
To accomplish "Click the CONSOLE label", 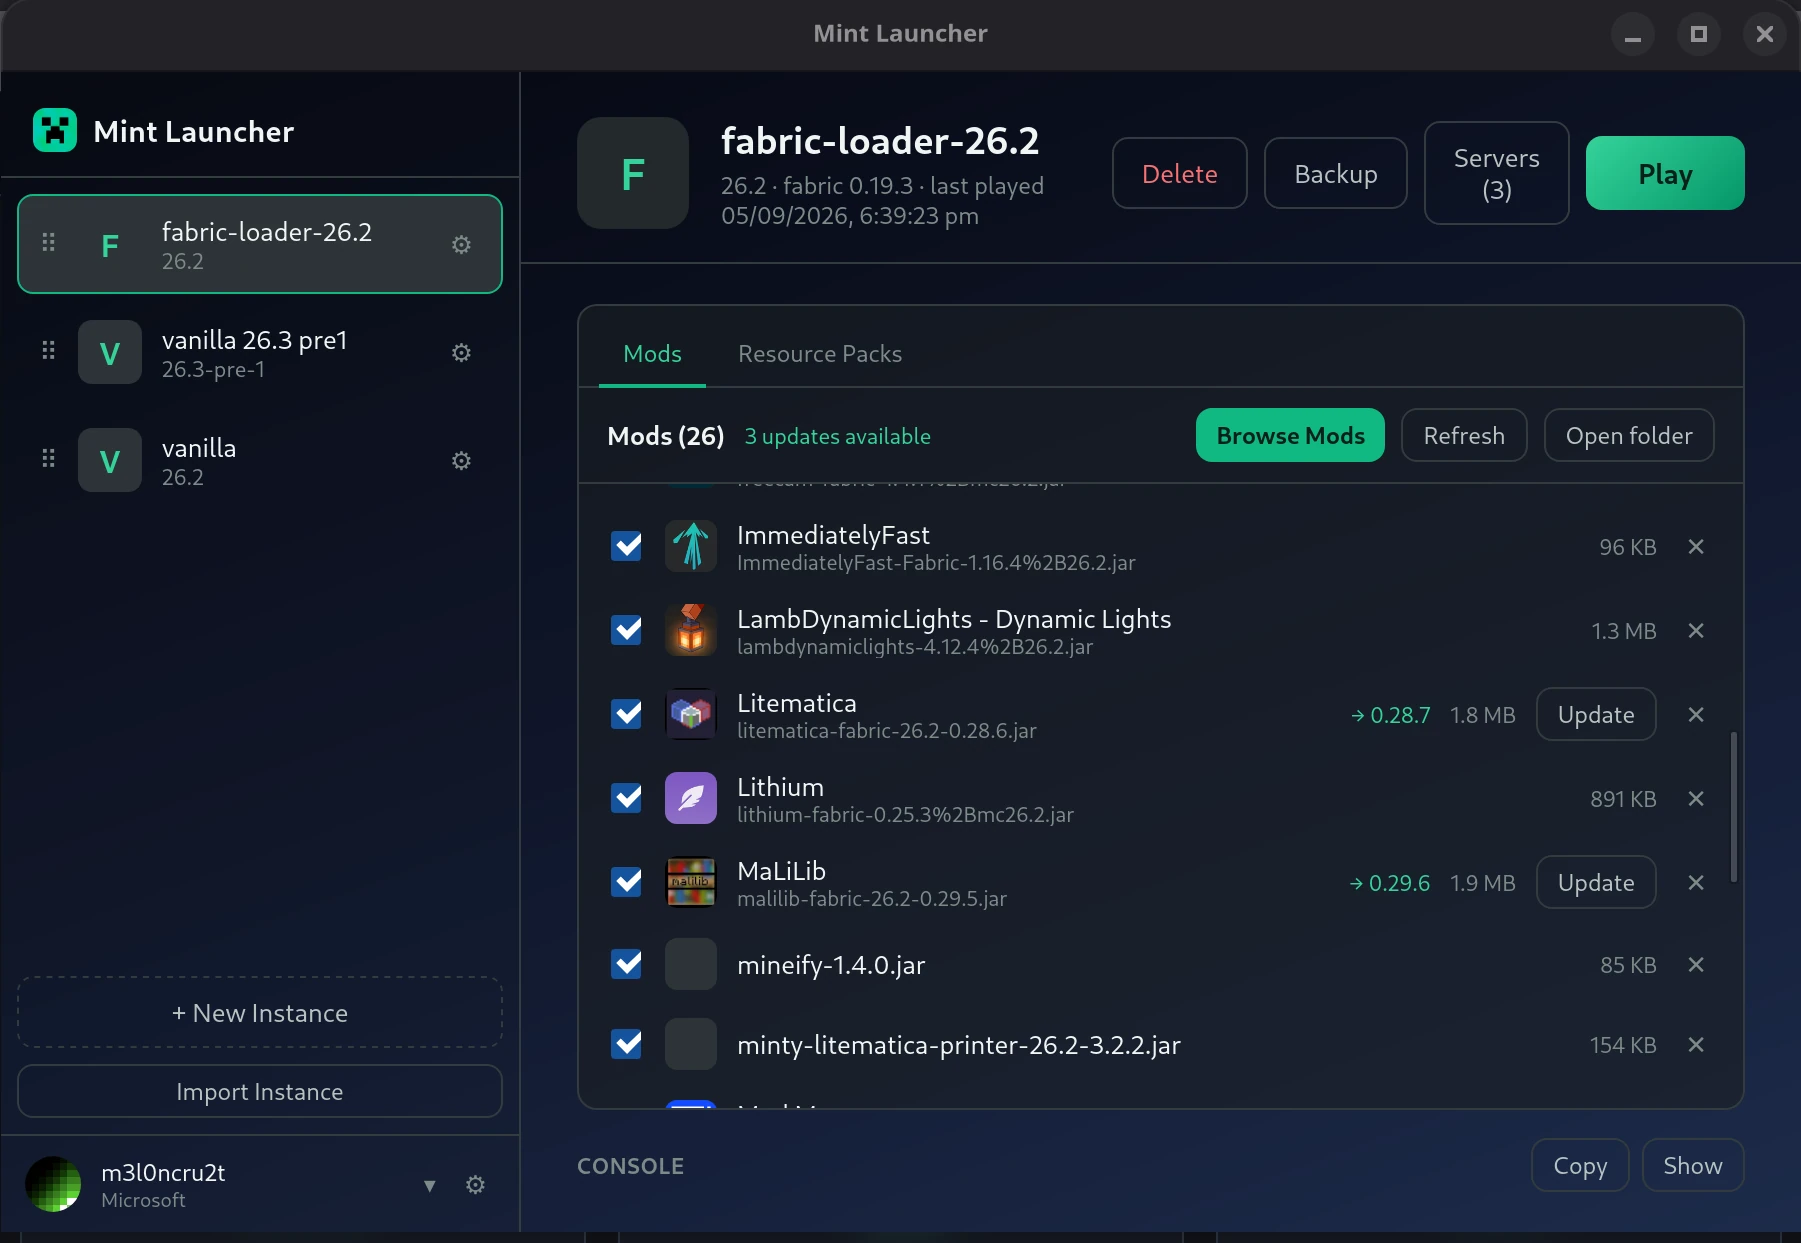I will click(x=630, y=1166).
